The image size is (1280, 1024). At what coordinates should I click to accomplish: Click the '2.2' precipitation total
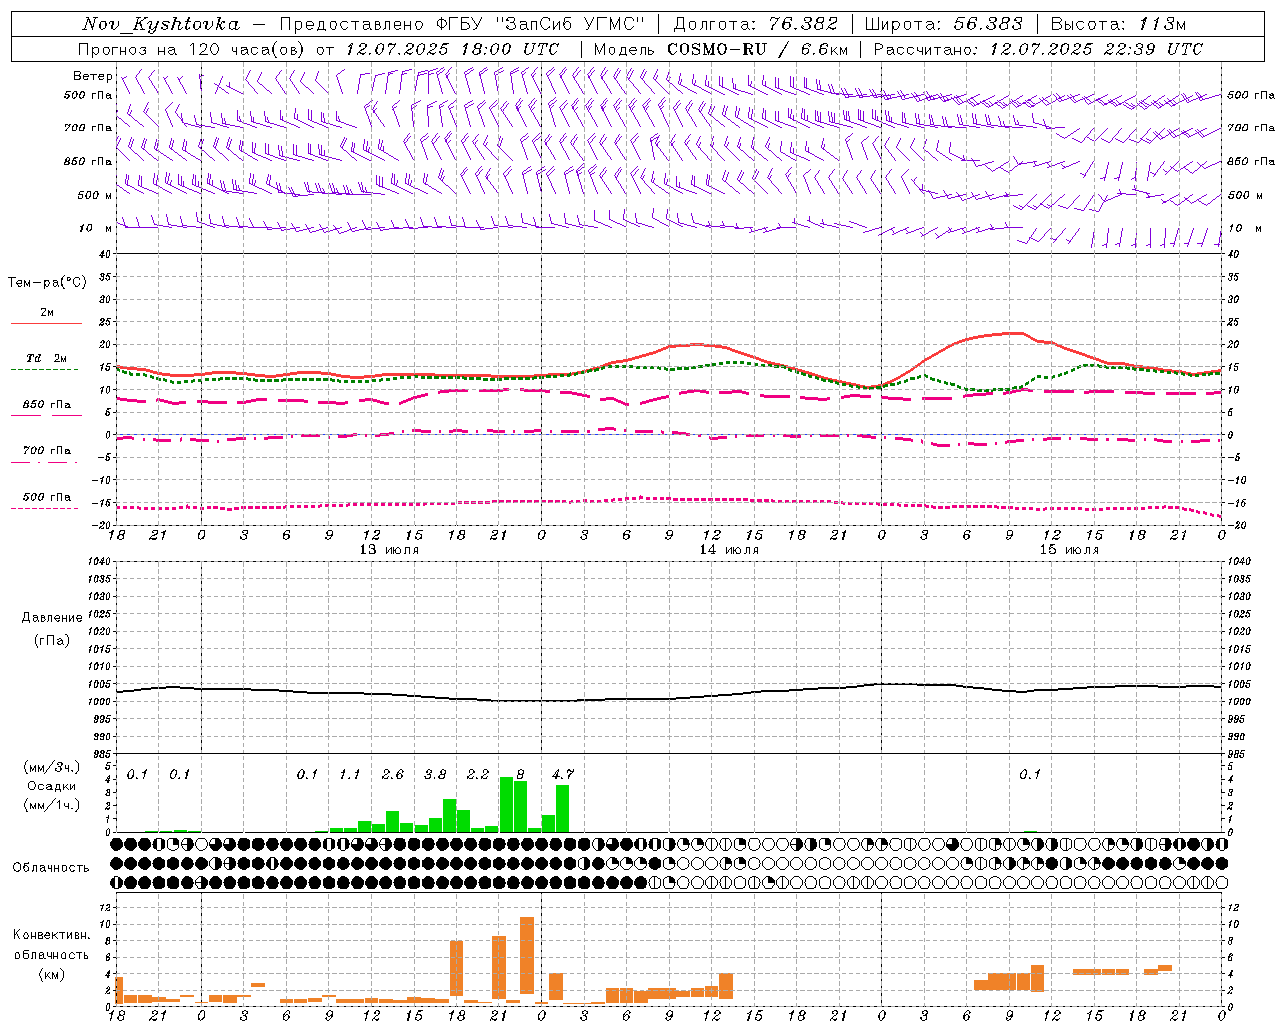pos(478,775)
